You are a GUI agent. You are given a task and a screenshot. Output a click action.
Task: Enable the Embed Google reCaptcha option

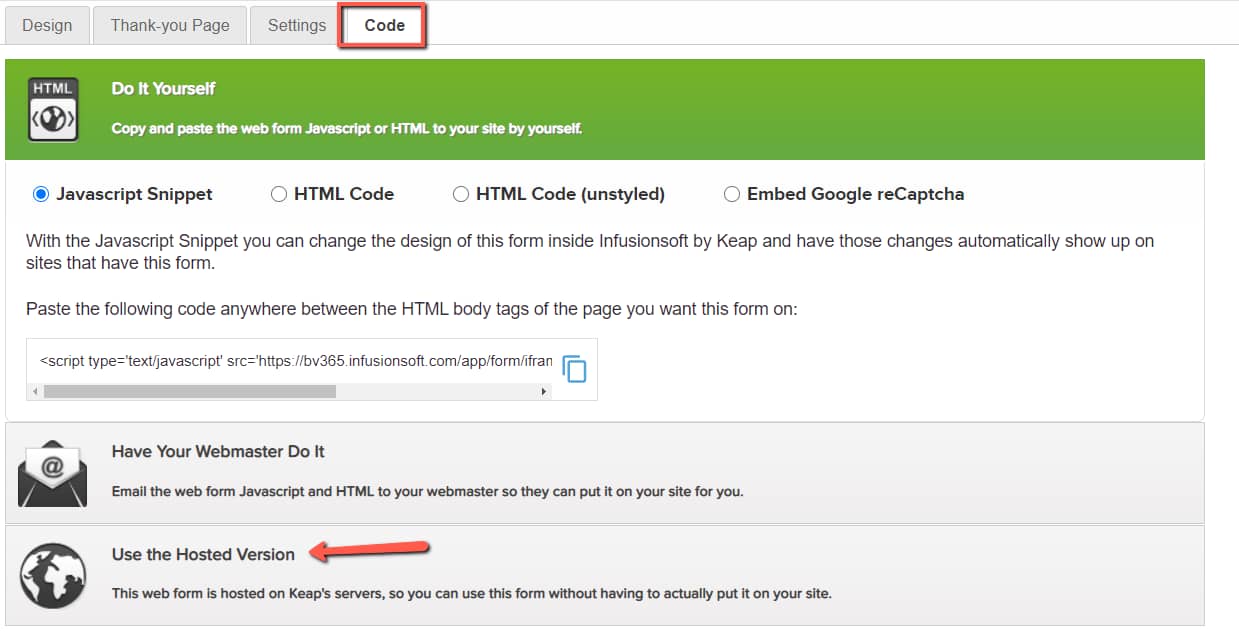click(732, 194)
